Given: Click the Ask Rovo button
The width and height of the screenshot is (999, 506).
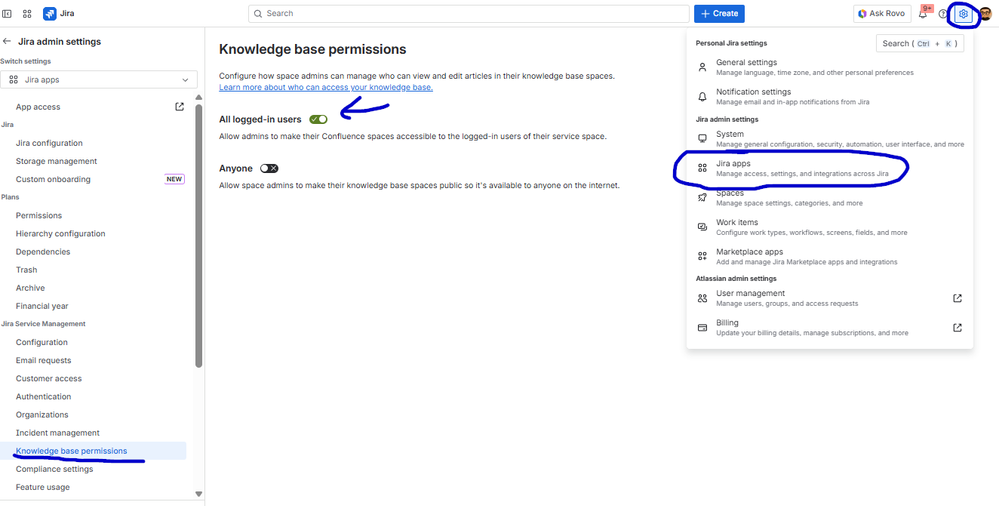Looking at the screenshot, I should [882, 13].
